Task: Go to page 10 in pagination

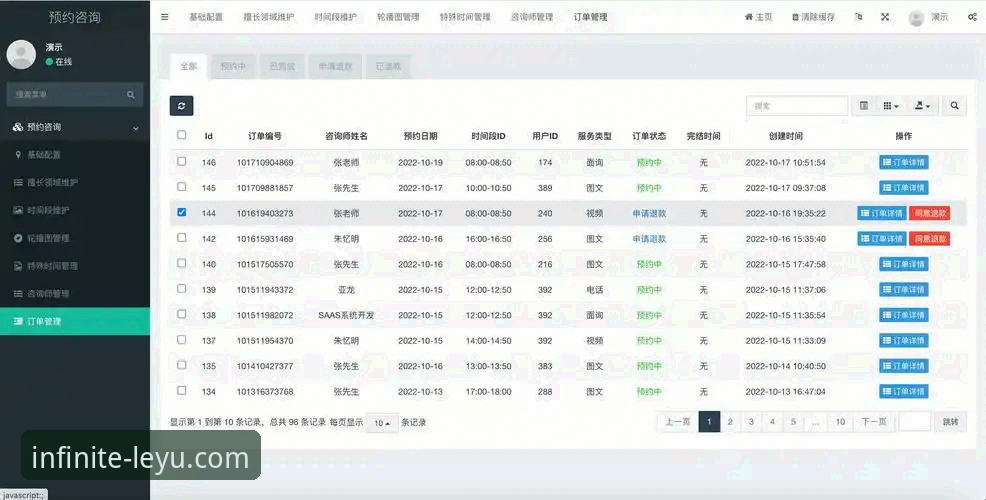Action: 840,422
